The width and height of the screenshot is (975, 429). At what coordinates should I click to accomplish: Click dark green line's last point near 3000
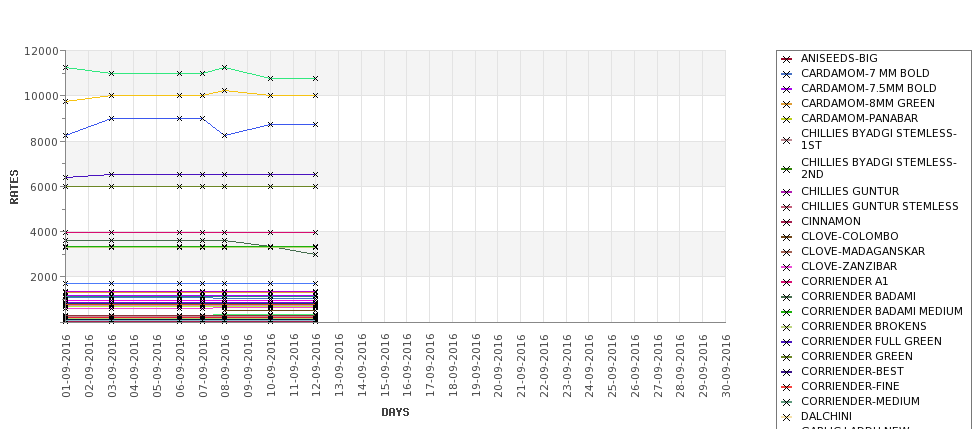tap(315, 254)
